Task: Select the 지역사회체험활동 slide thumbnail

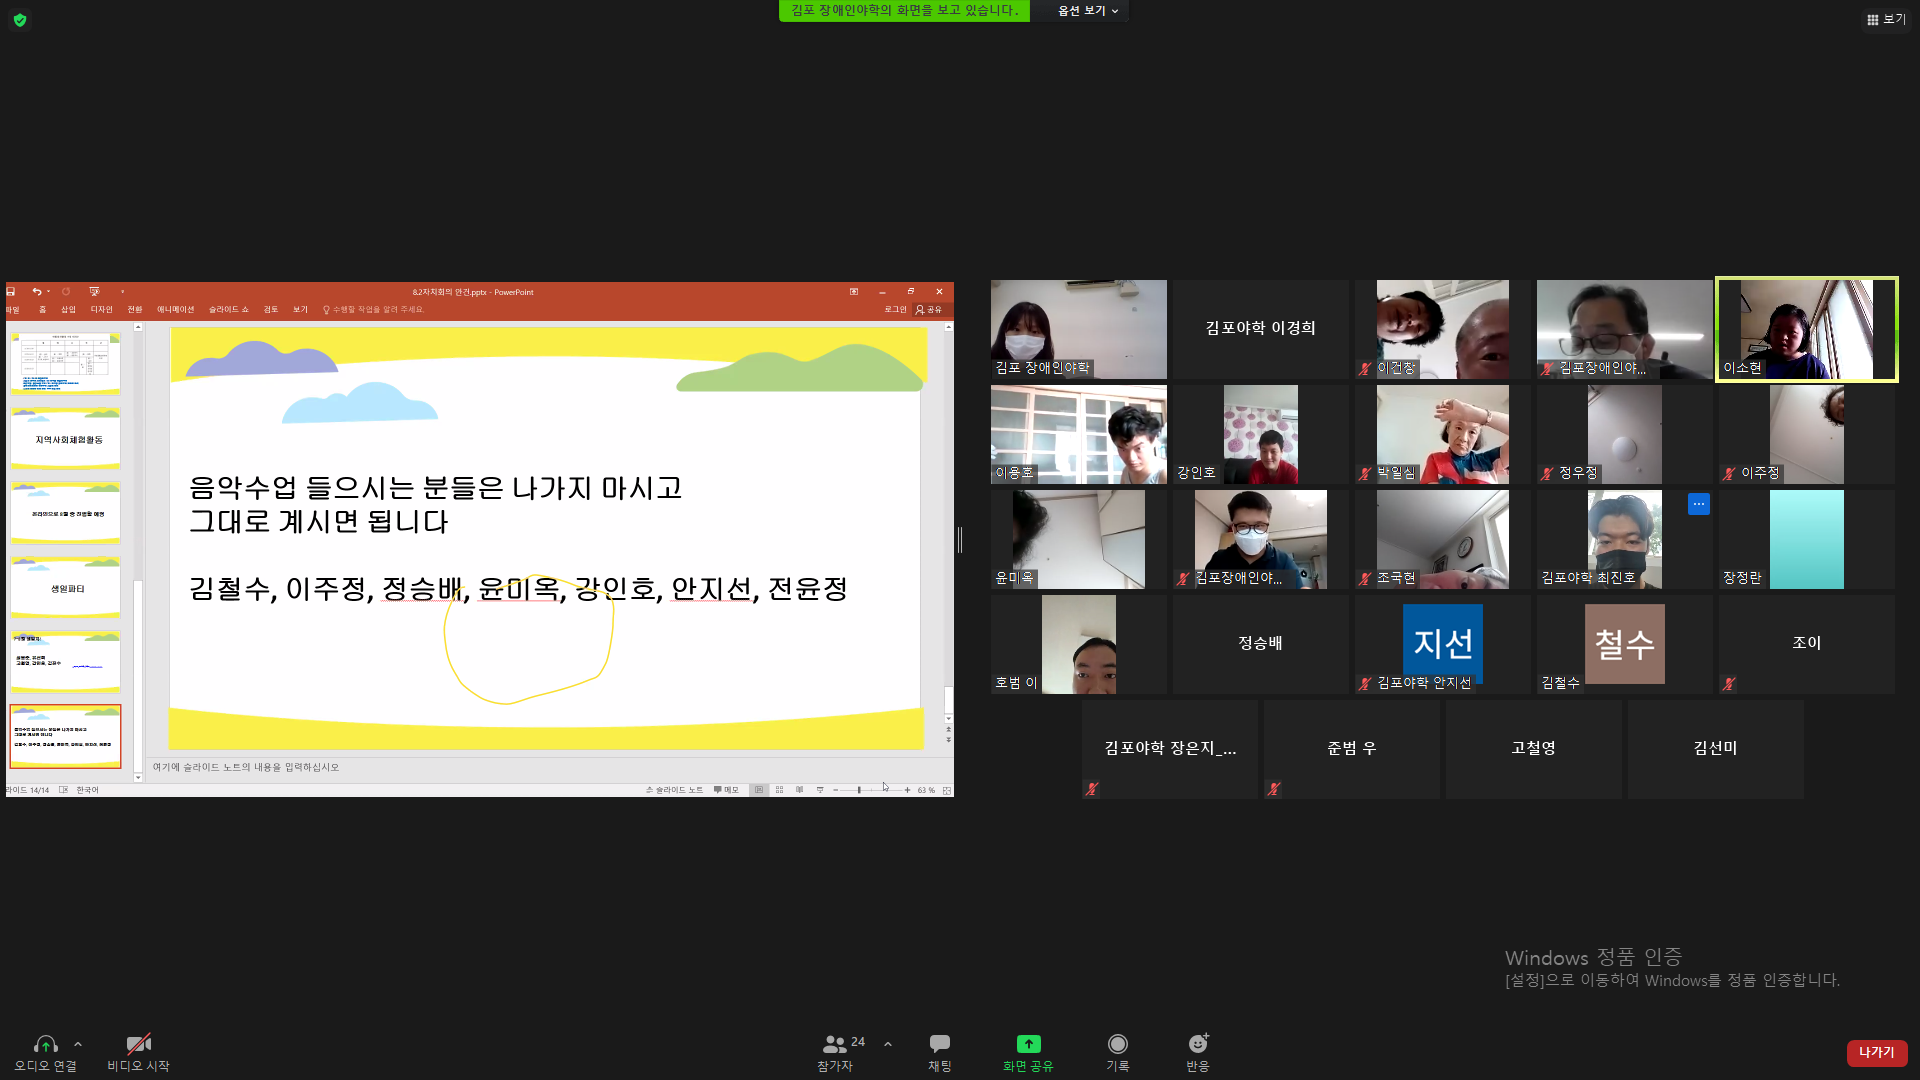Action: tap(66, 438)
